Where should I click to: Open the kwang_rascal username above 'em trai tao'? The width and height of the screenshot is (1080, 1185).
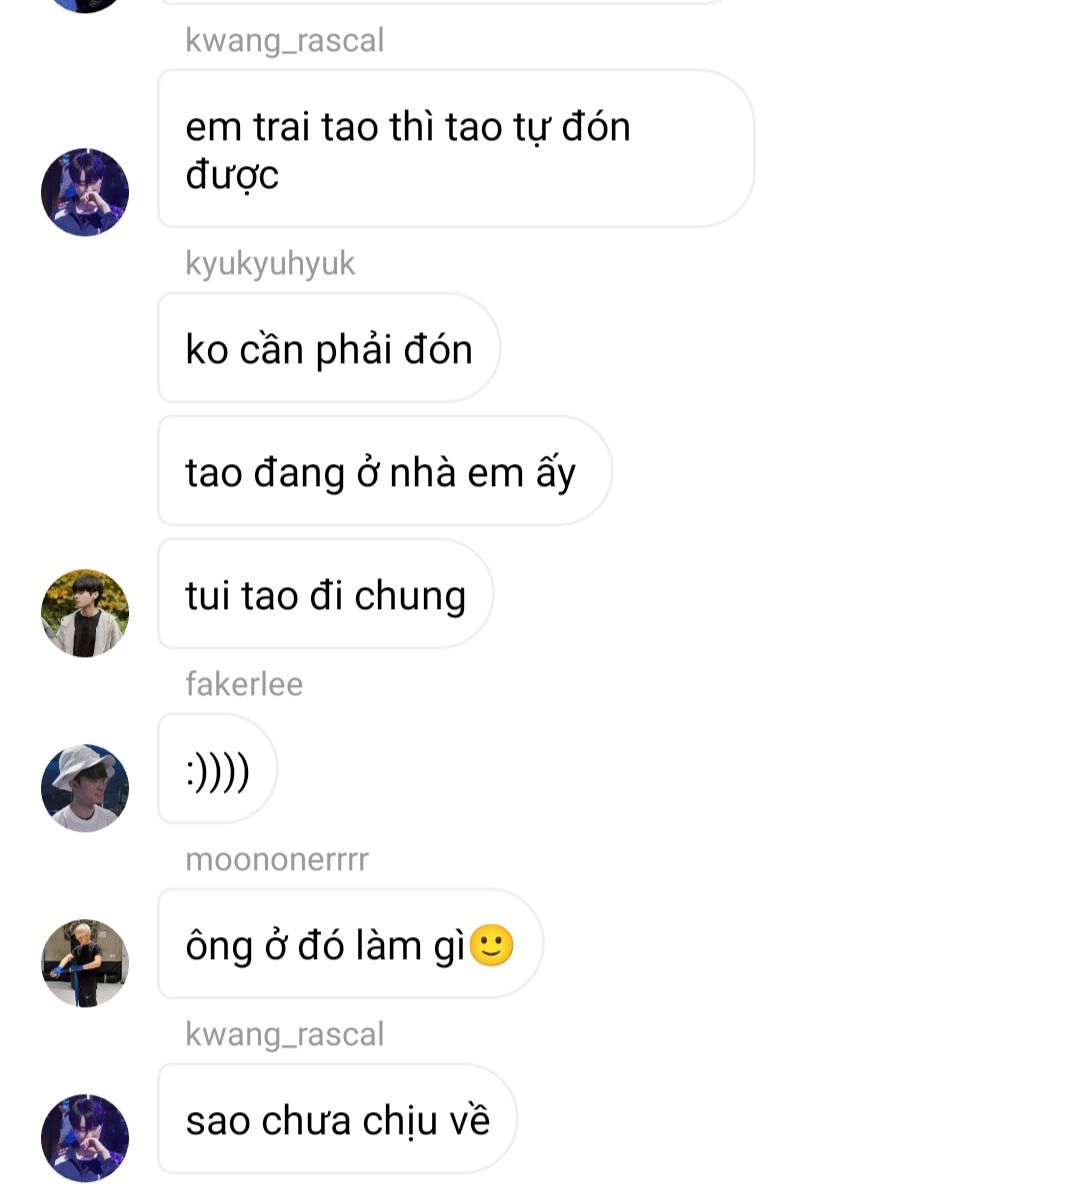(285, 40)
